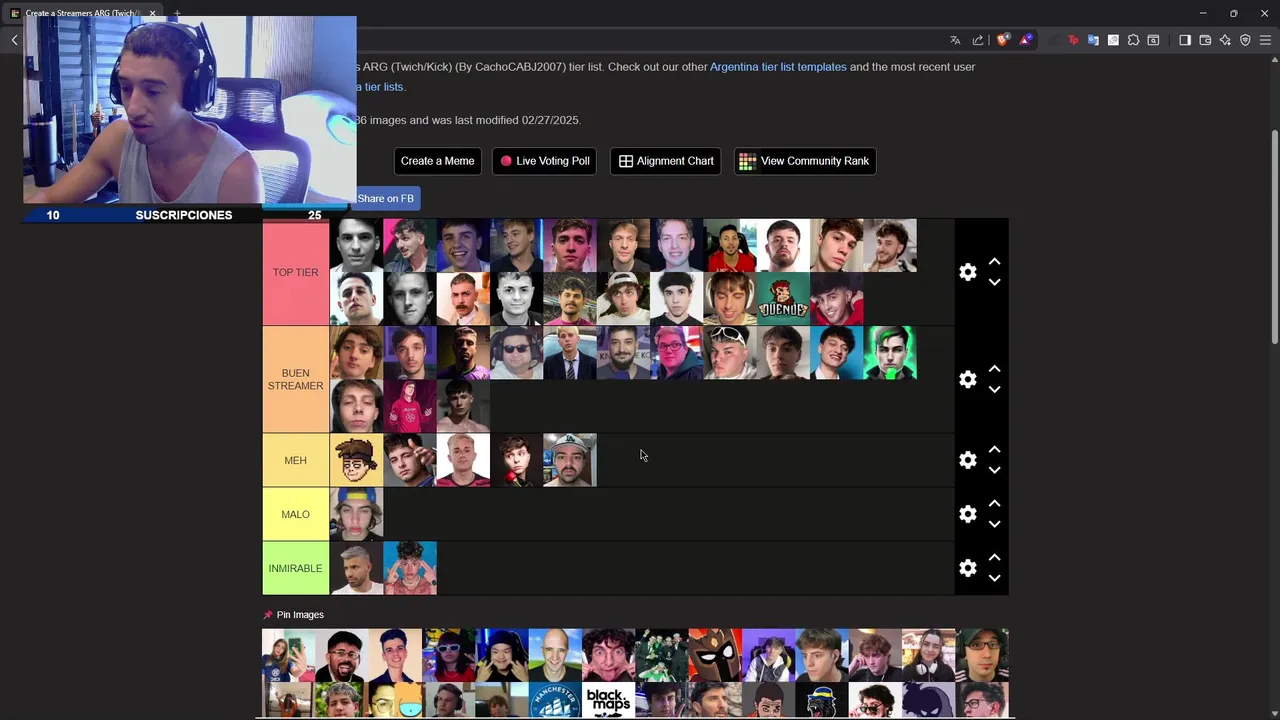The width and height of the screenshot is (1280, 720).
Task: Open the browser hamburger menu
Action: click(x=1265, y=40)
